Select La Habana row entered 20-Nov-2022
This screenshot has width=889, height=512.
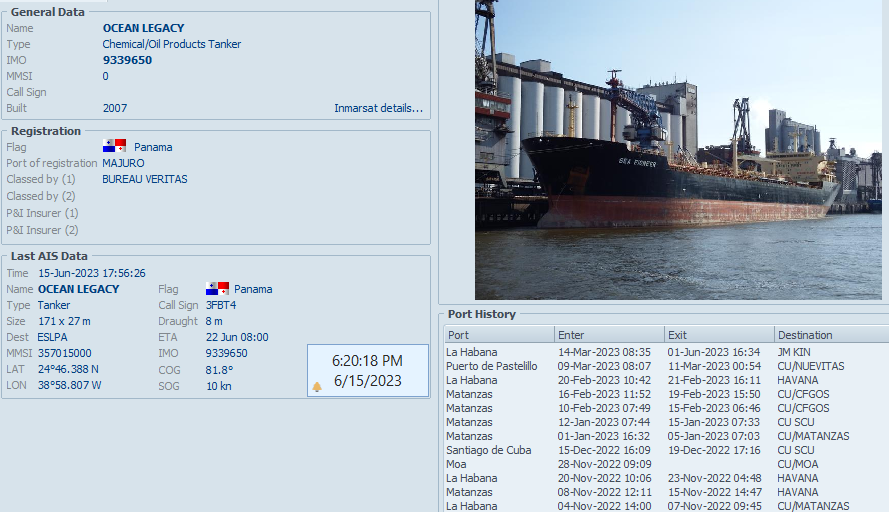pyautogui.click(x=666, y=478)
